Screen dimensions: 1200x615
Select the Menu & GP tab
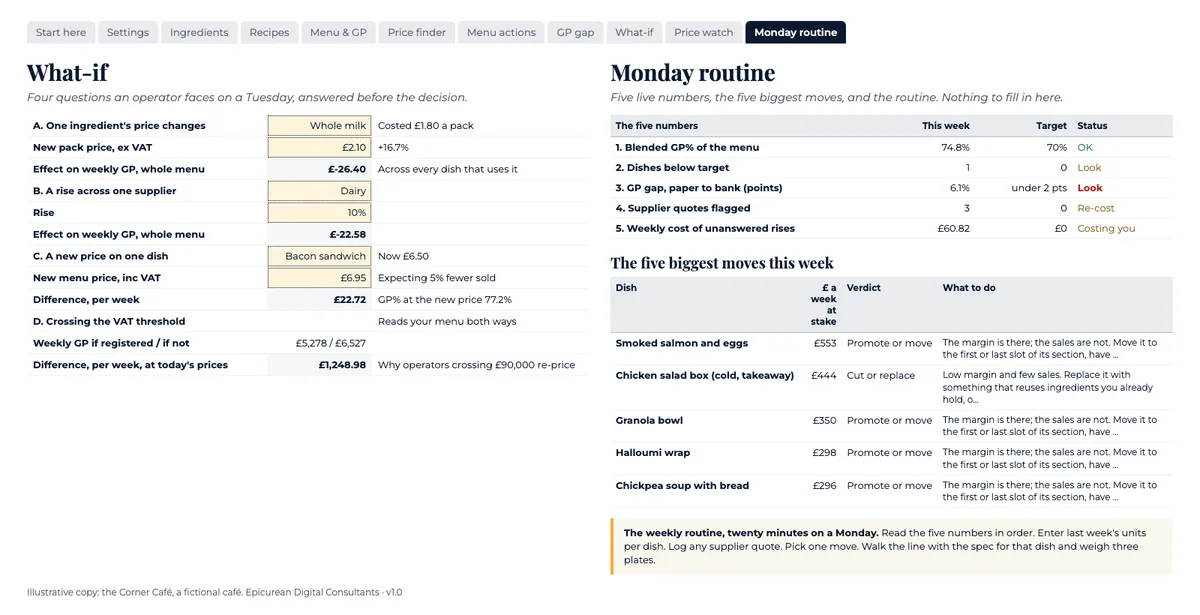tap(338, 32)
